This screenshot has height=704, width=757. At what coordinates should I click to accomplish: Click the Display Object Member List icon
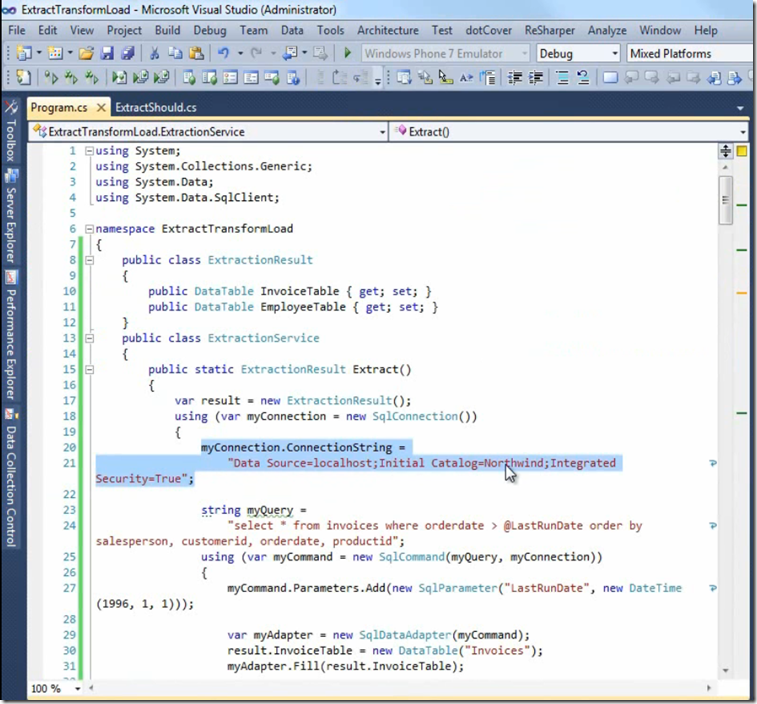point(404,77)
